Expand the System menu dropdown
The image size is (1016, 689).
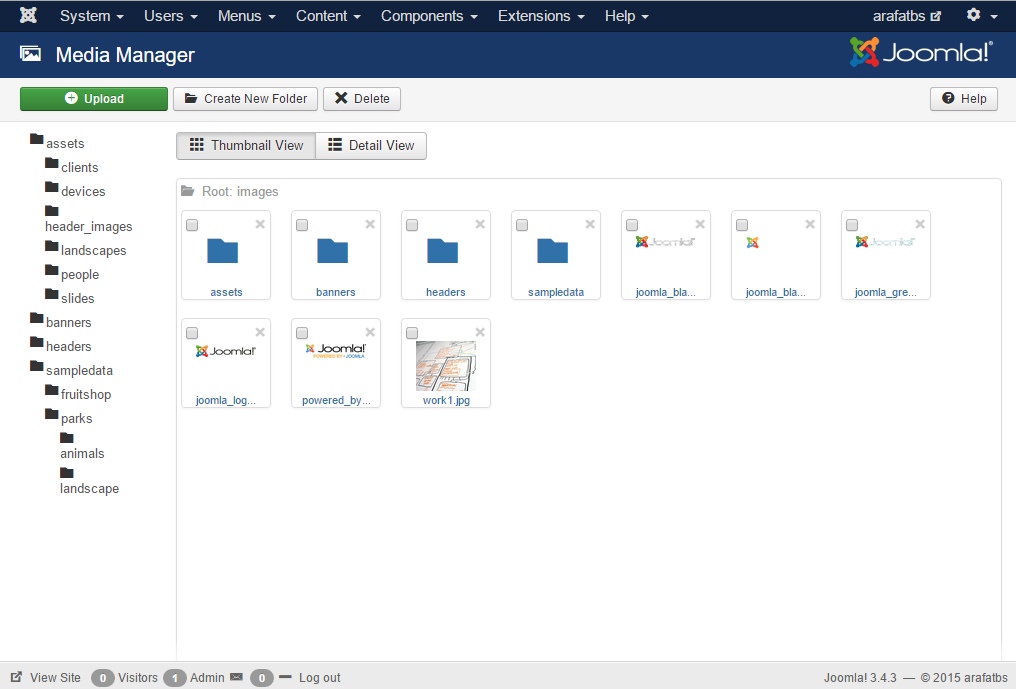coord(92,16)
